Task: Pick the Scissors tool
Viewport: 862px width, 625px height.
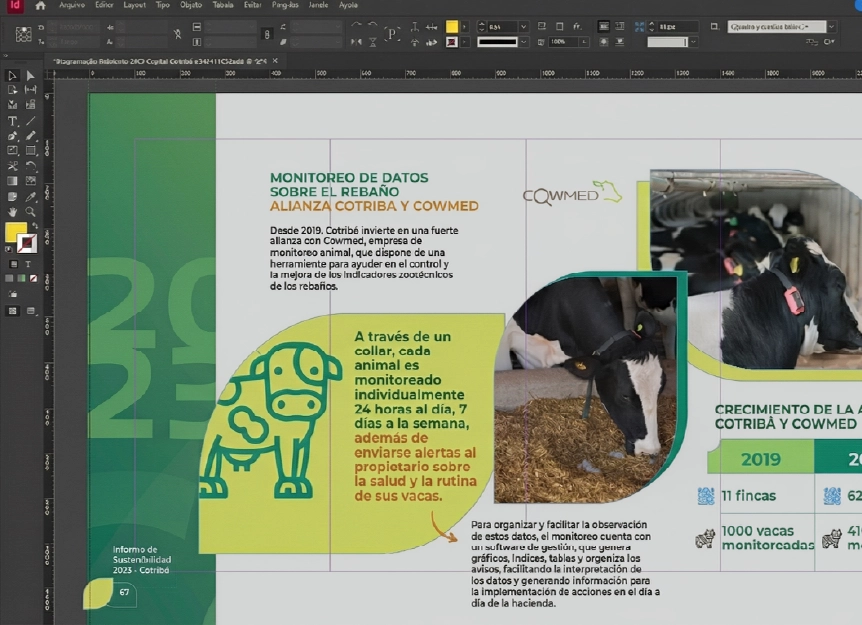Action: click(x=12, y=165)
